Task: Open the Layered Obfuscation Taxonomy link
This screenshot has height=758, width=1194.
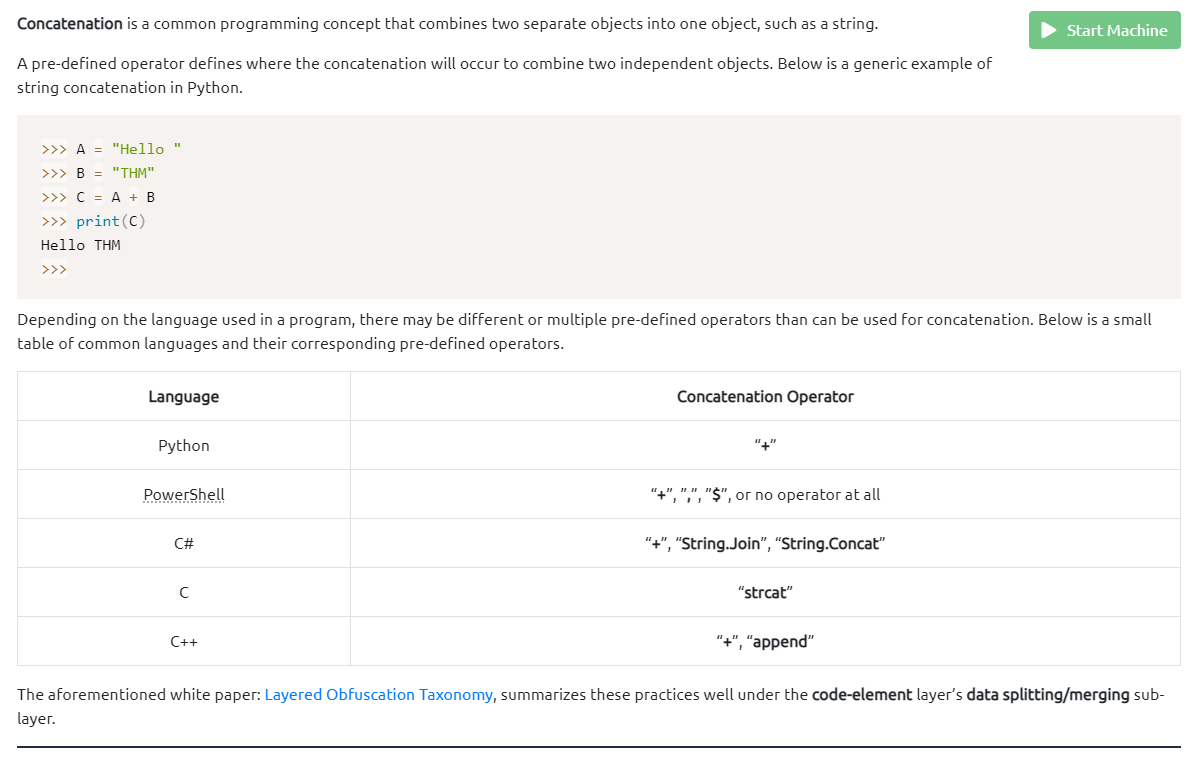Action: tap(378, 694)
